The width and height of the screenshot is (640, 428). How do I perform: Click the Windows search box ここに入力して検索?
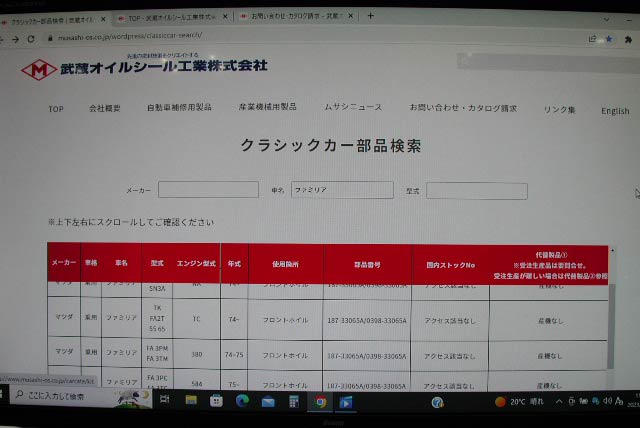tap(81, 396)
